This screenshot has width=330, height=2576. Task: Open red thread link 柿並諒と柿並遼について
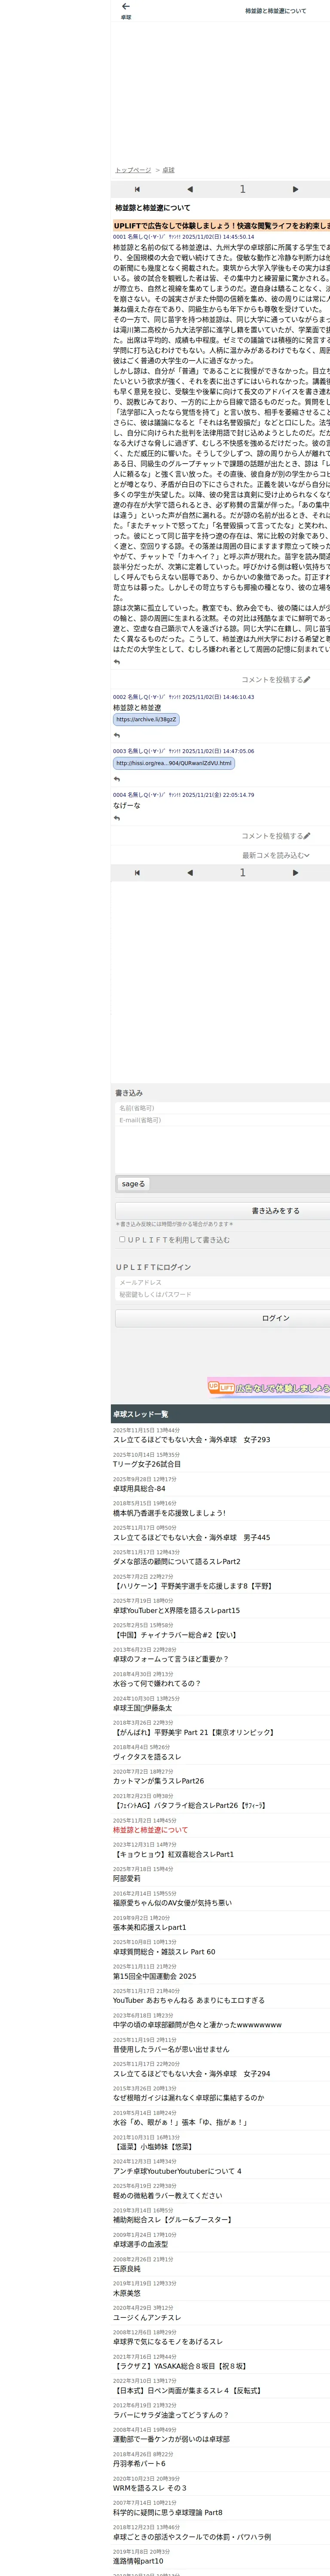click(x=150, y=1829)
